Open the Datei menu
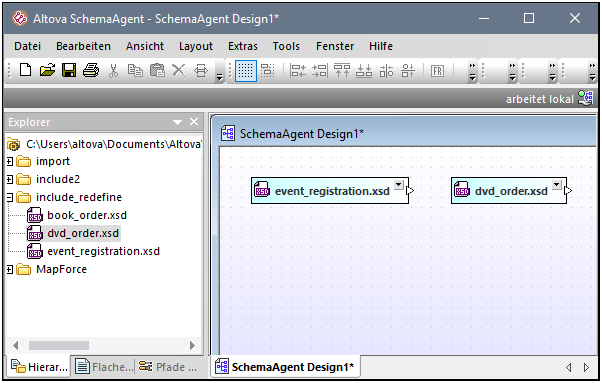This screenshot has height=383, width=602. click(27, 46)
